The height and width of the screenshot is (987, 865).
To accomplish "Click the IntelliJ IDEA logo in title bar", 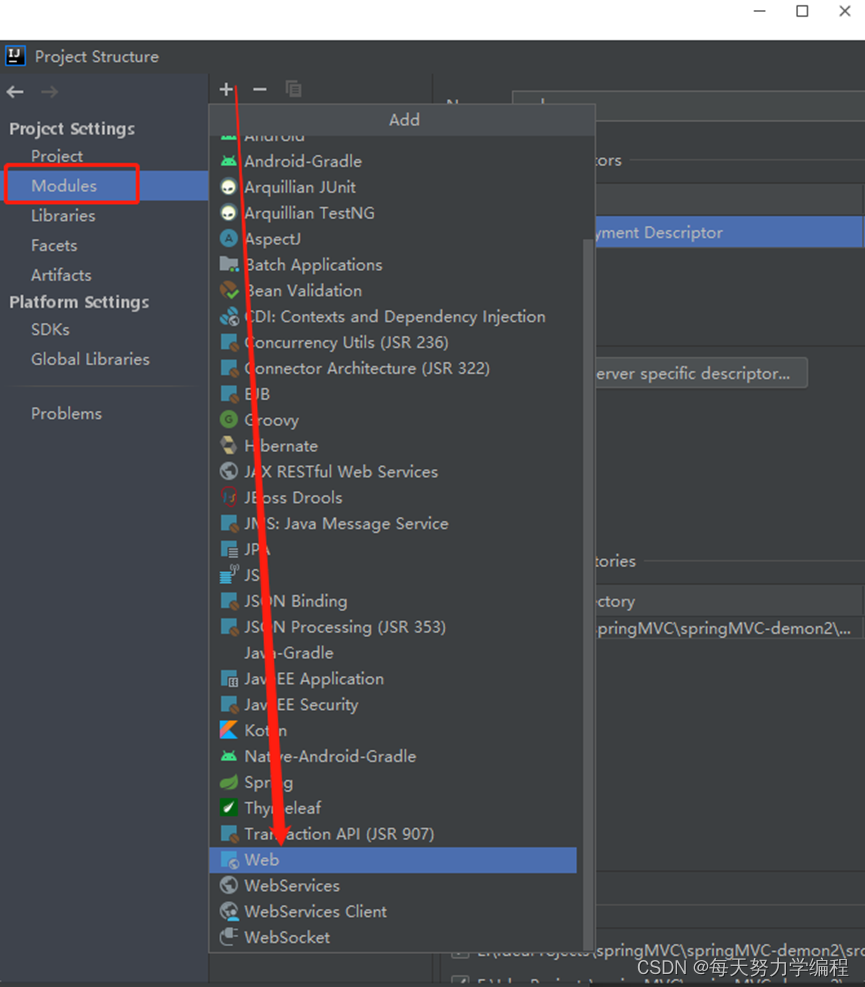I will point(15,55).
